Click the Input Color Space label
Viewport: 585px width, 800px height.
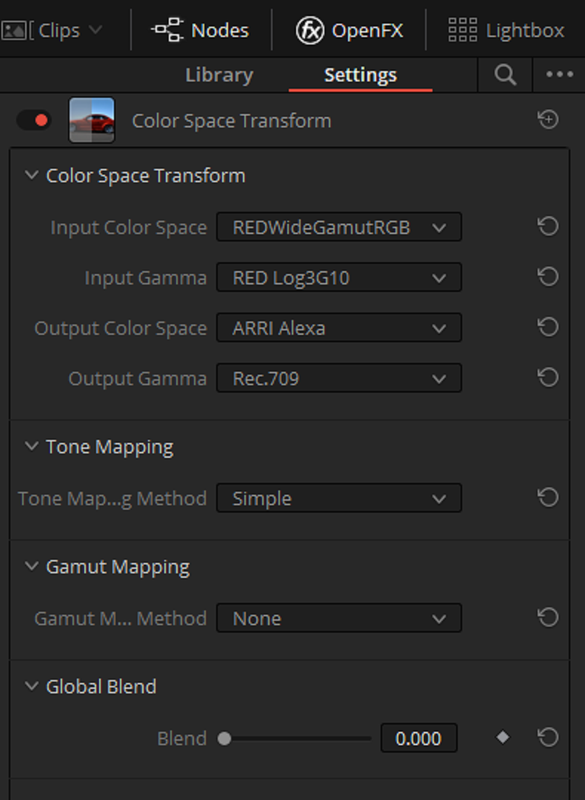129,228
